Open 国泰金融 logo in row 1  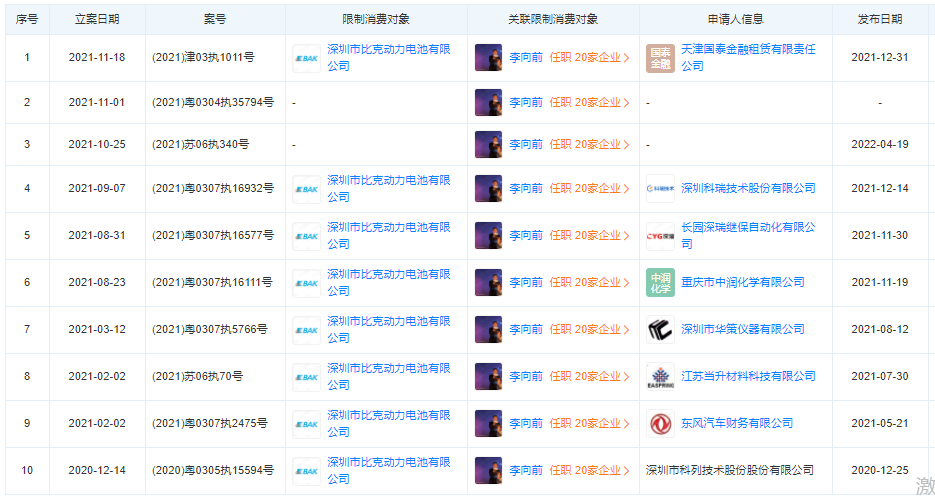click(x=660, y=58)
